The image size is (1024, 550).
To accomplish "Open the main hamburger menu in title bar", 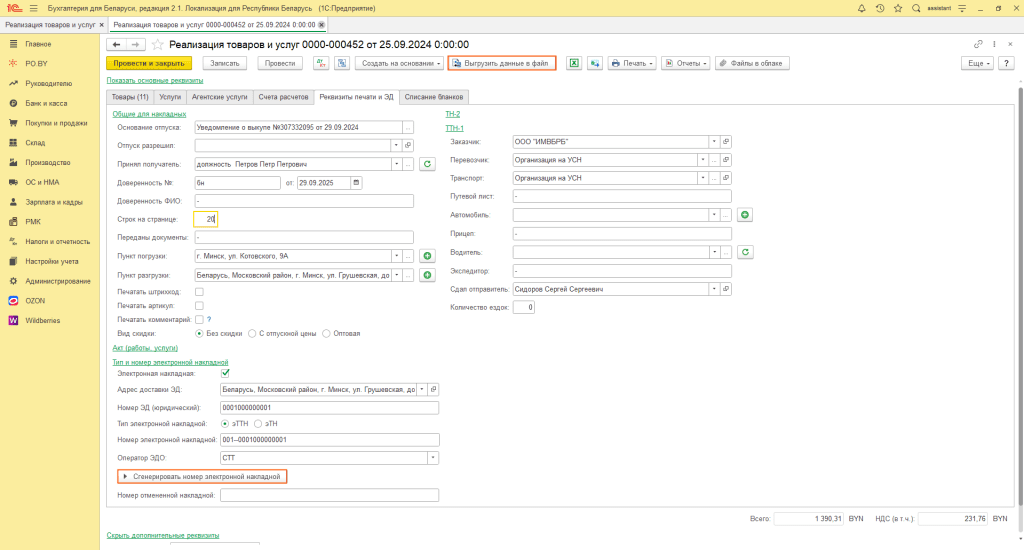I will pos(33,7).
